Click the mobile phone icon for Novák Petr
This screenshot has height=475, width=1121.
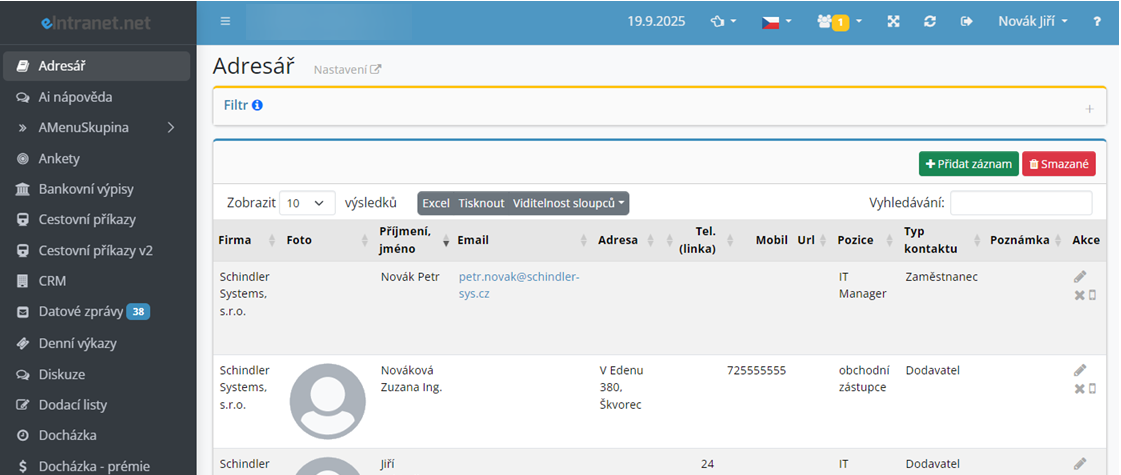coord(1092,295)
